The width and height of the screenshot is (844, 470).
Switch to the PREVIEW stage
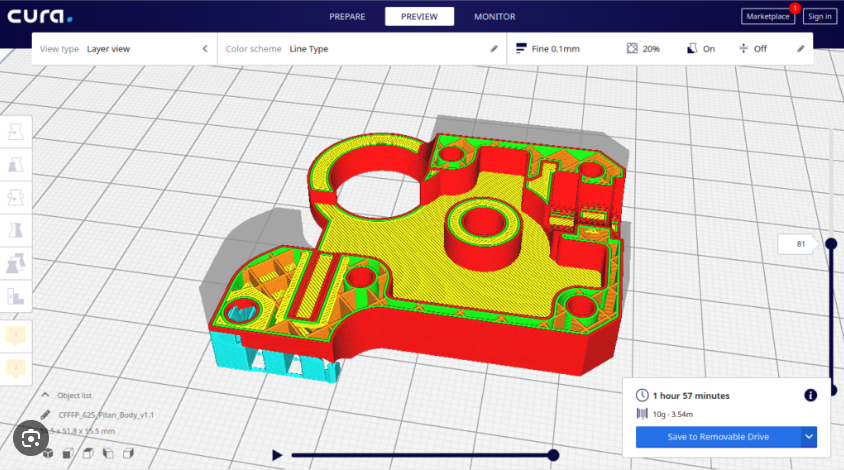(419, 17)
